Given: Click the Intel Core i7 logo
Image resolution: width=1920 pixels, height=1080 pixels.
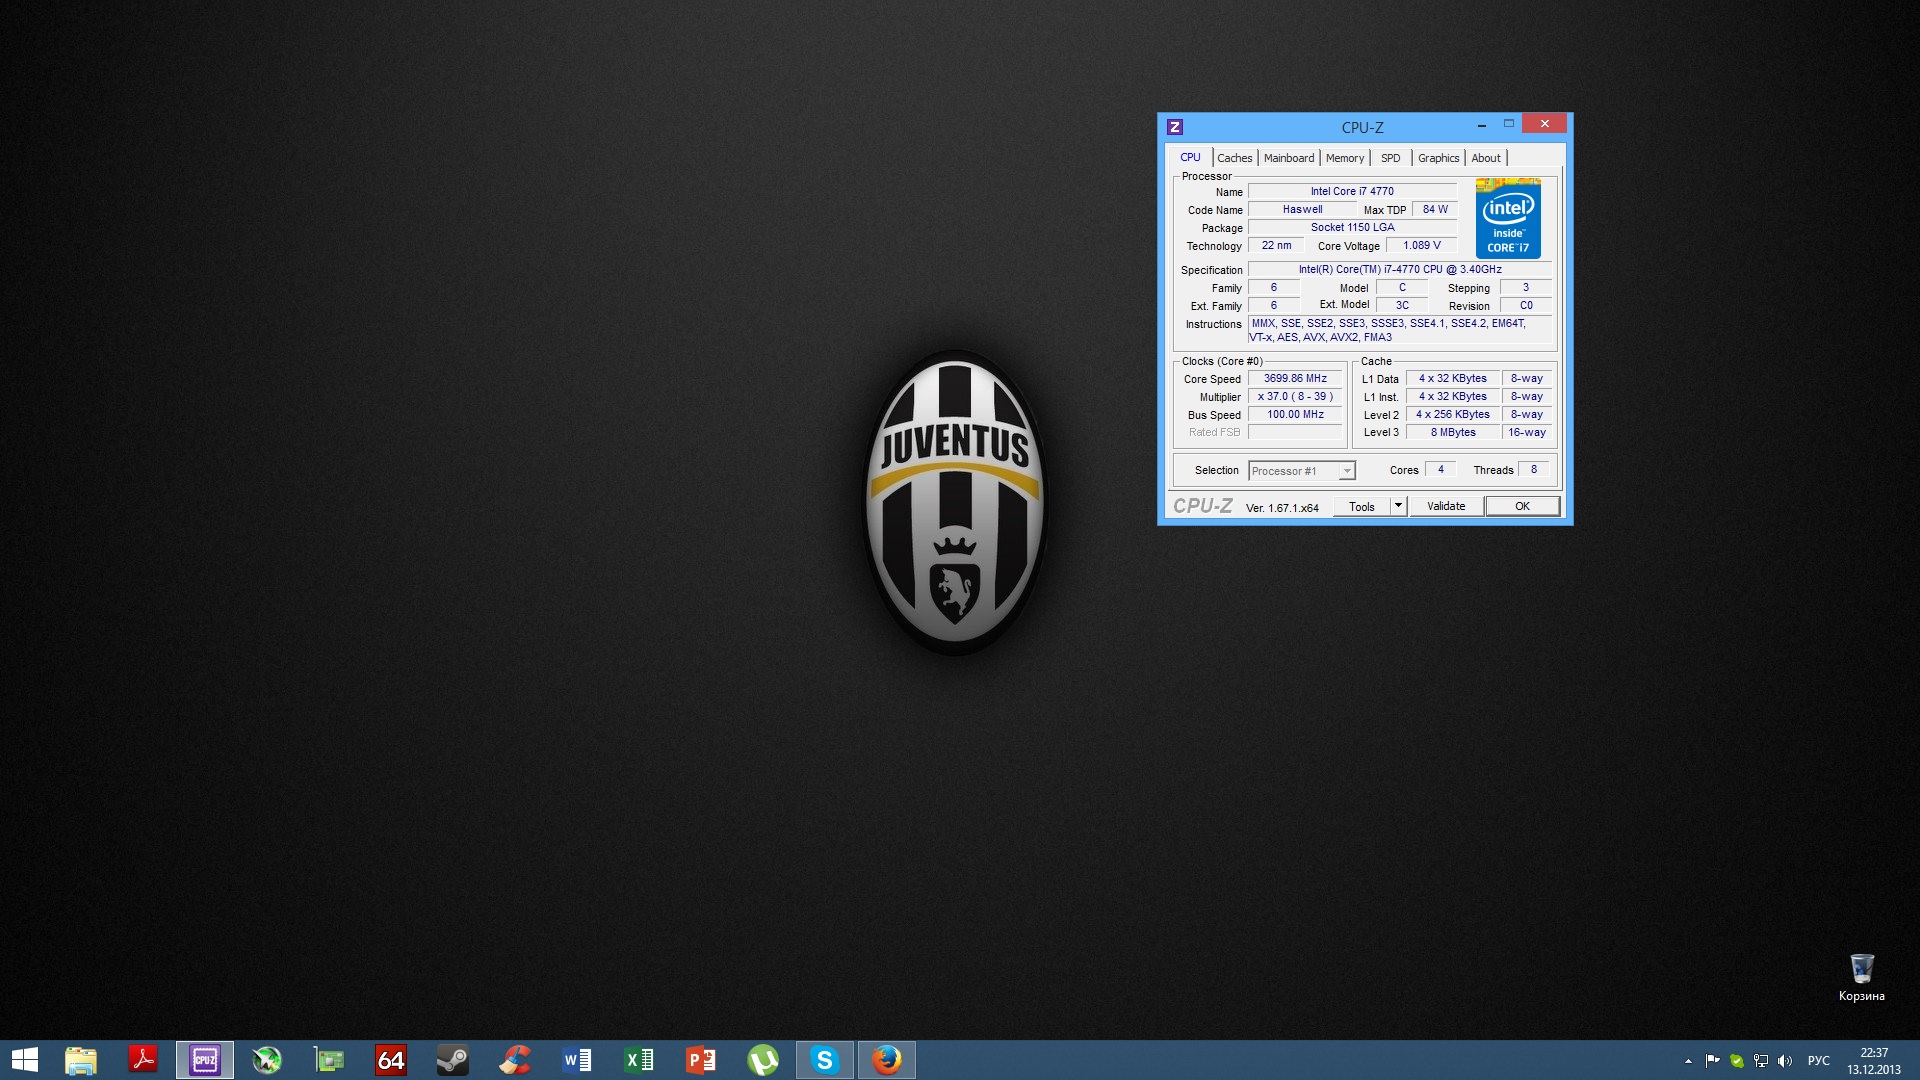Looking at the screenshot, I should click(x=1508, y=218).
